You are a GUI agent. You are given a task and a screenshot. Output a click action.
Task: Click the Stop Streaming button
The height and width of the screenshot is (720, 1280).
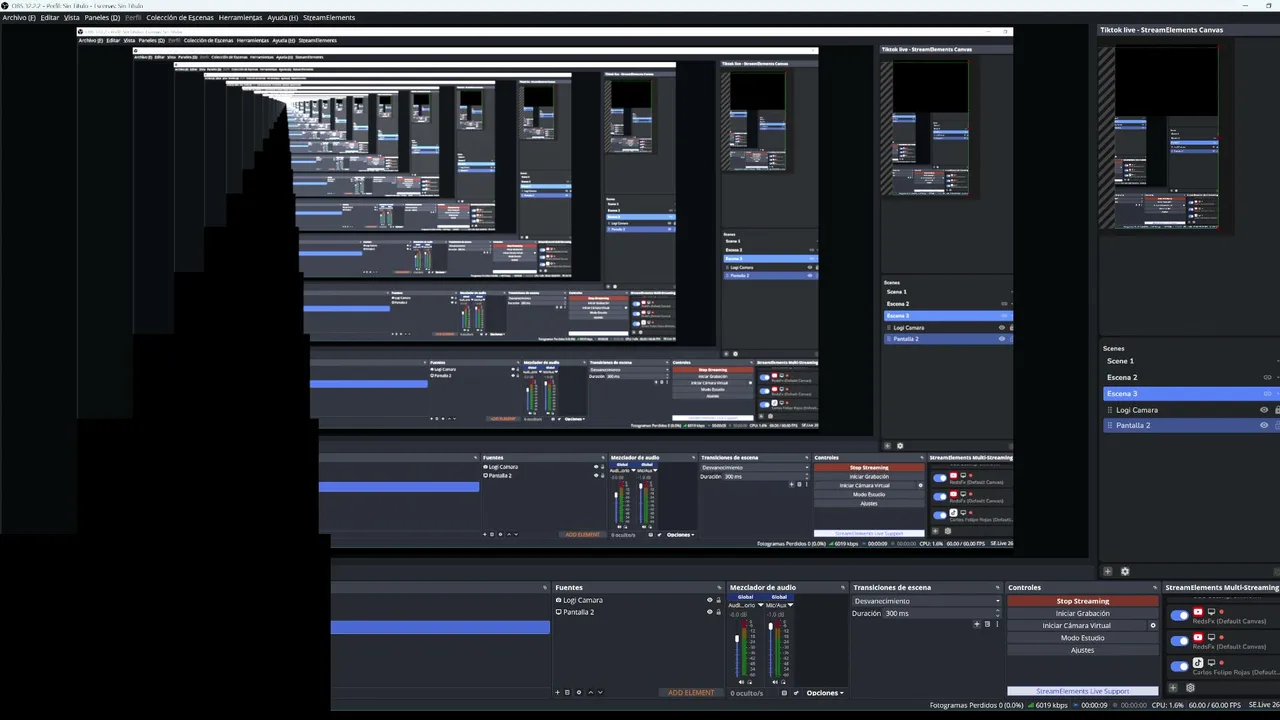(x=1083, y=601)
